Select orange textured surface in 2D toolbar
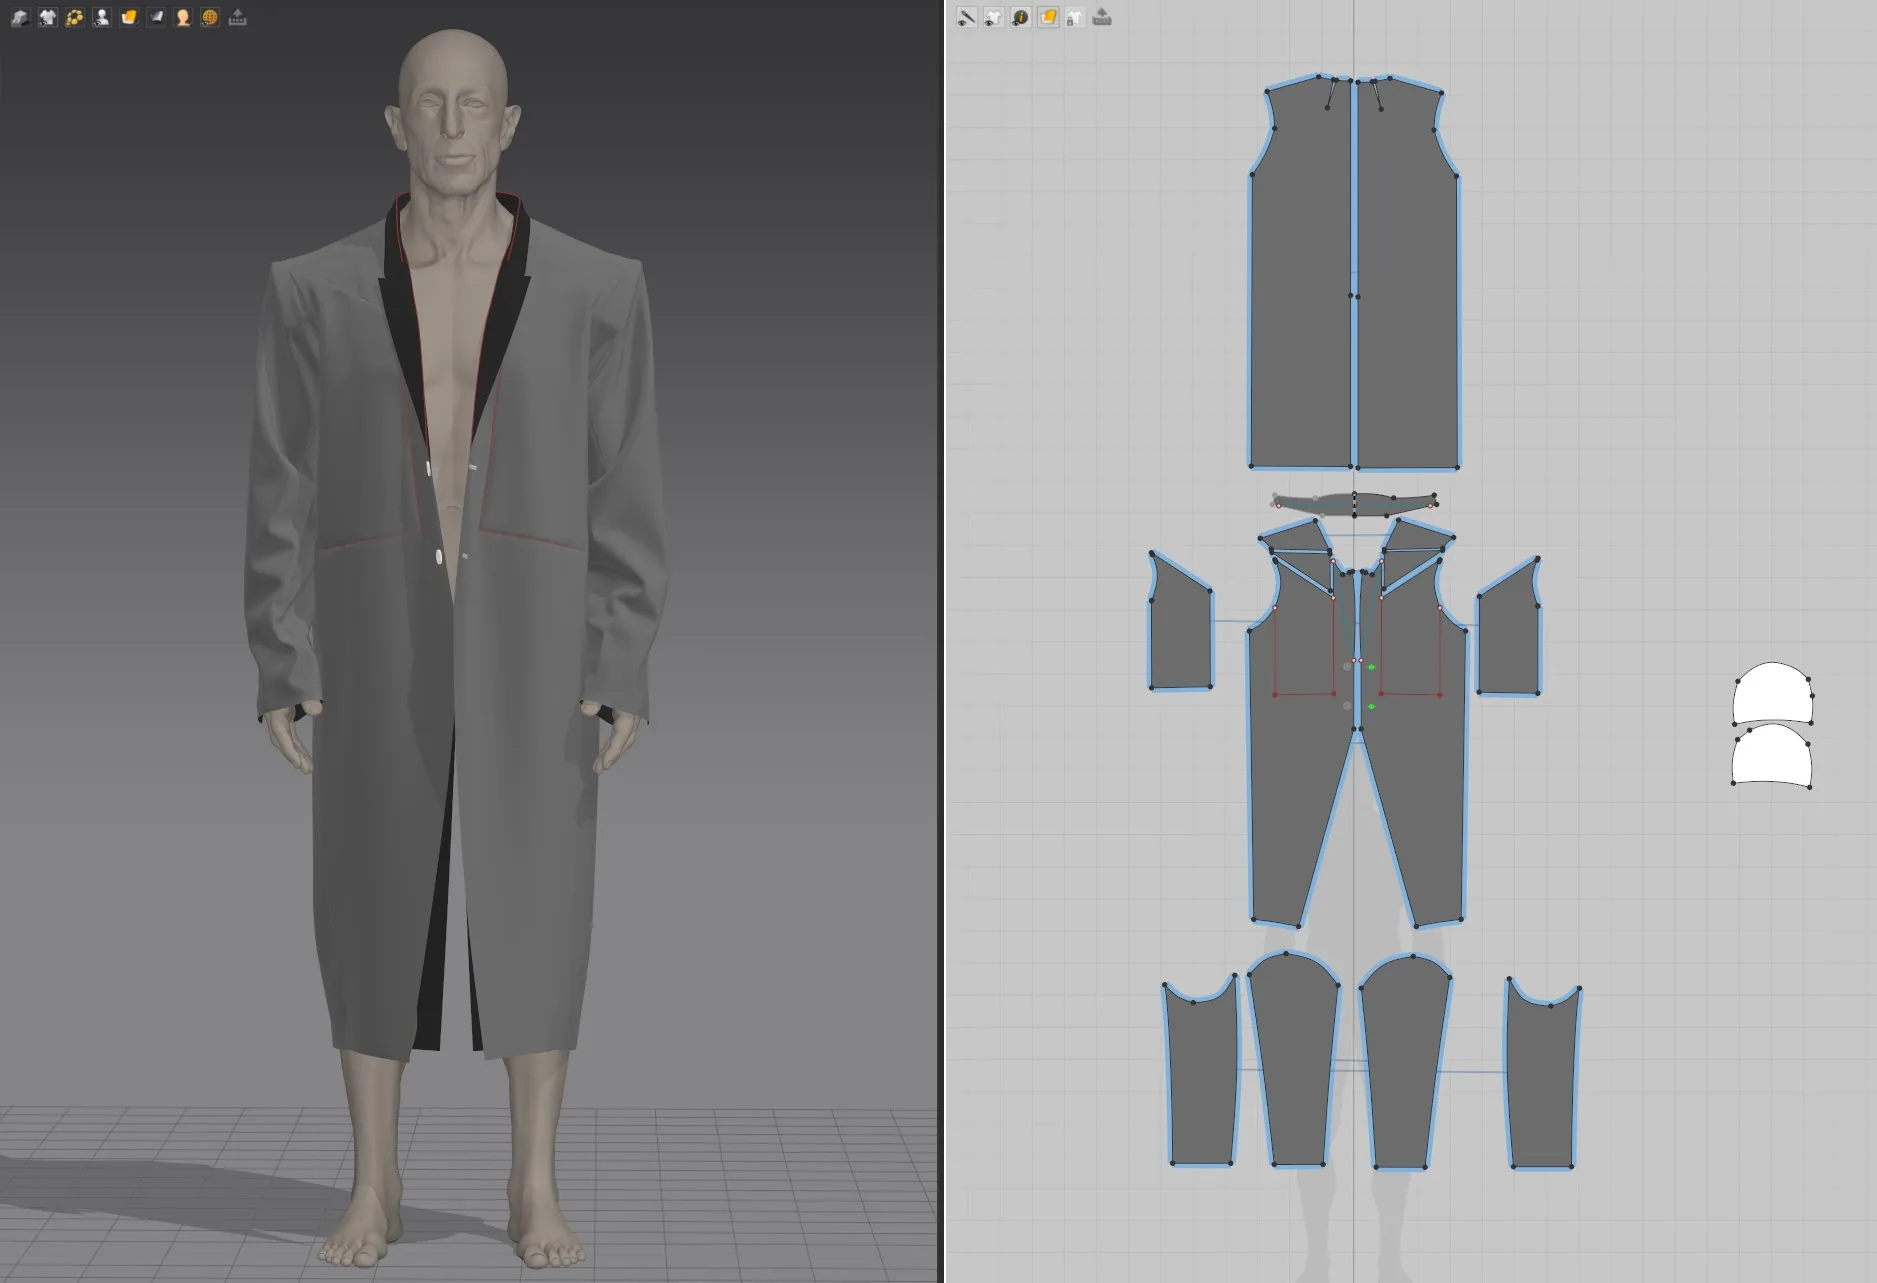Screen dimensions: 1877x1283 click(x=1048, y=17)
